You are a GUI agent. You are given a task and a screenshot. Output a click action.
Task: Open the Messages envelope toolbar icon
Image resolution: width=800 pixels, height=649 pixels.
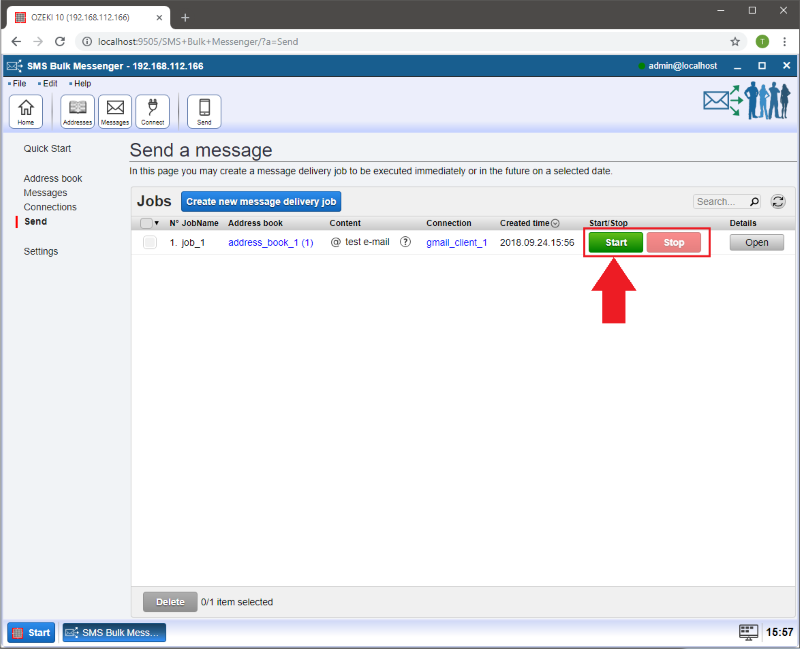[115, 111]
